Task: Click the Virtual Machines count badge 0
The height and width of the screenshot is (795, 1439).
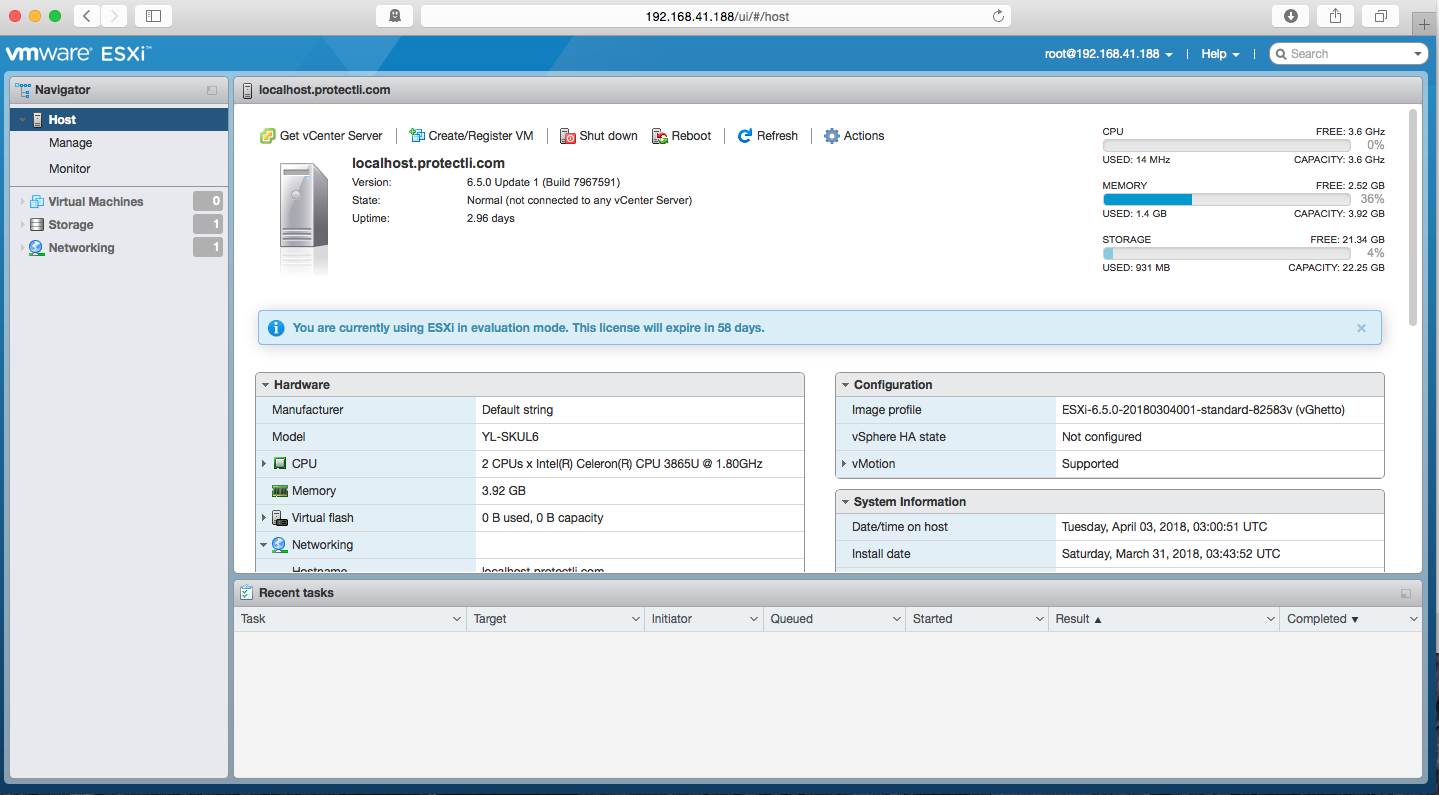Action: point(208,201)
